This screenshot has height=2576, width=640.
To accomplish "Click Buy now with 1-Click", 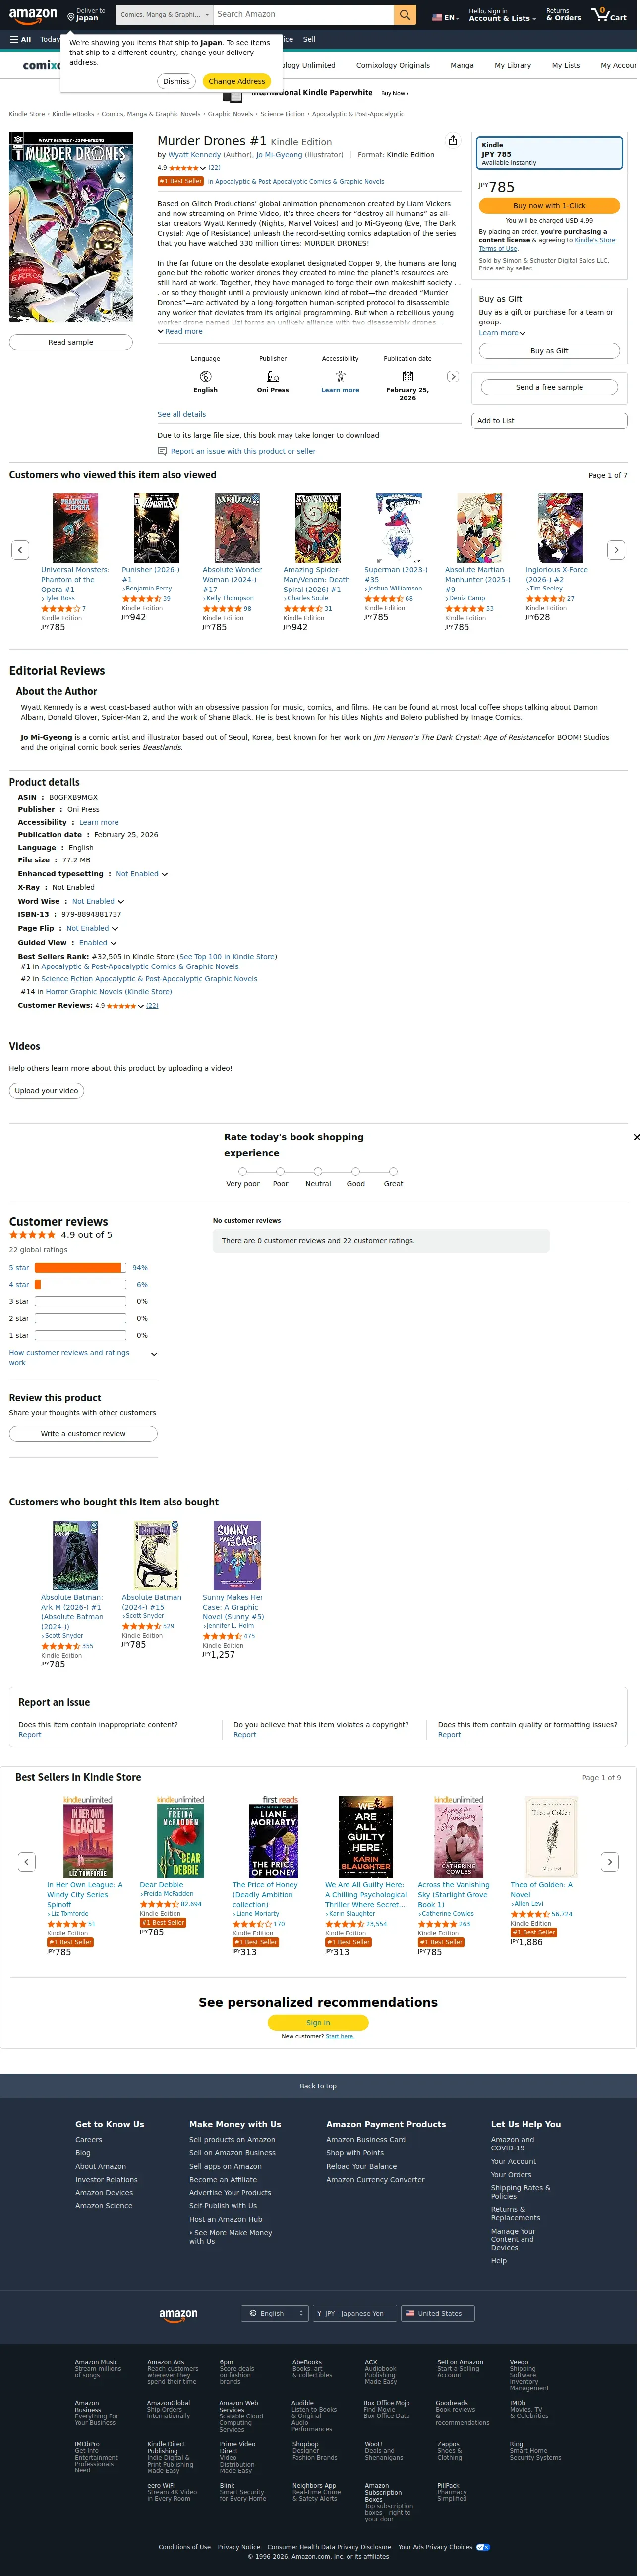I will 549,205.
